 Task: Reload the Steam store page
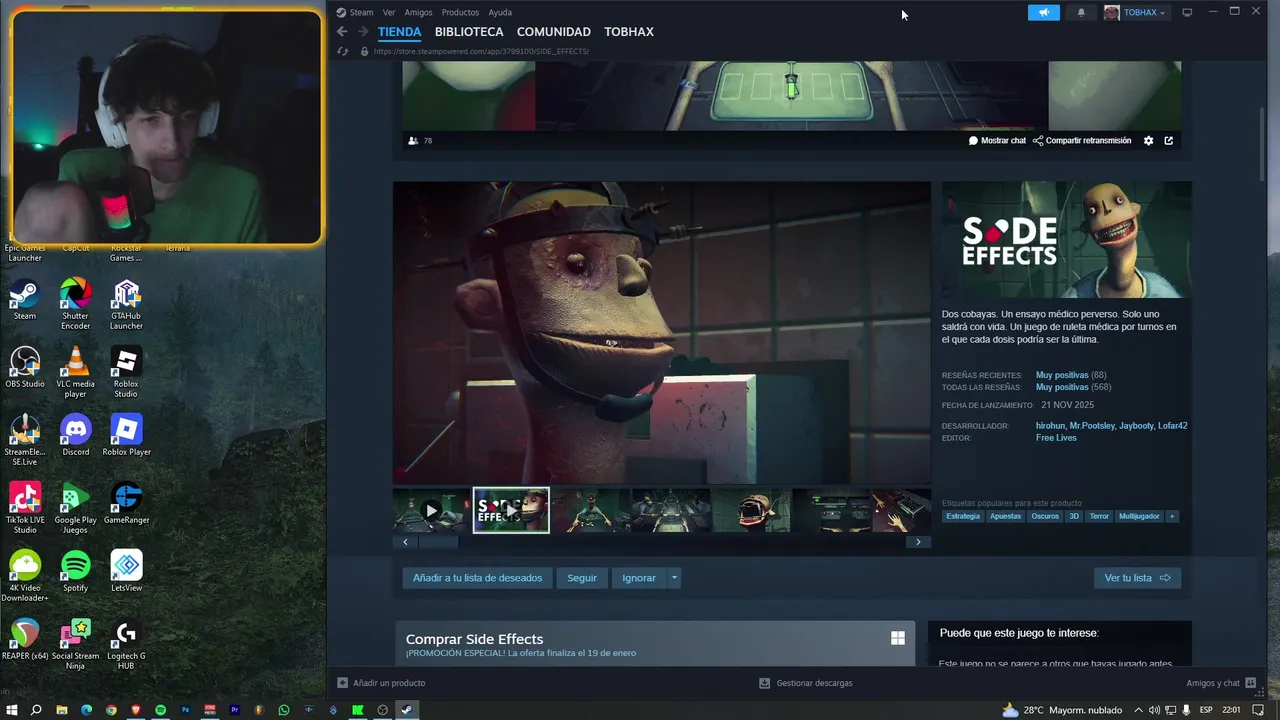(x=342, y=51)
